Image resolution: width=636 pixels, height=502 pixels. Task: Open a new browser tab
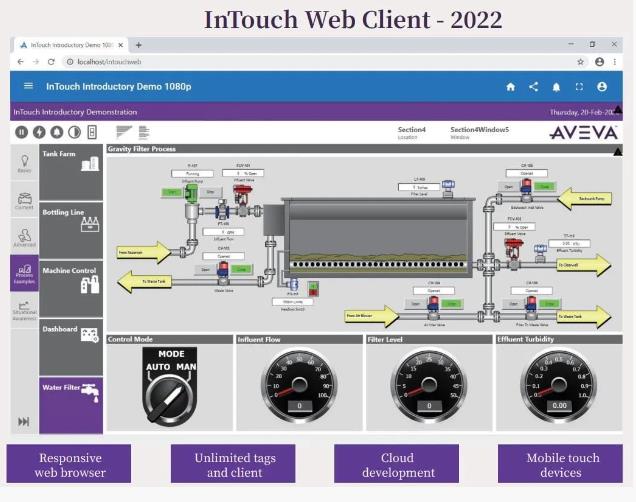(138, 45)
